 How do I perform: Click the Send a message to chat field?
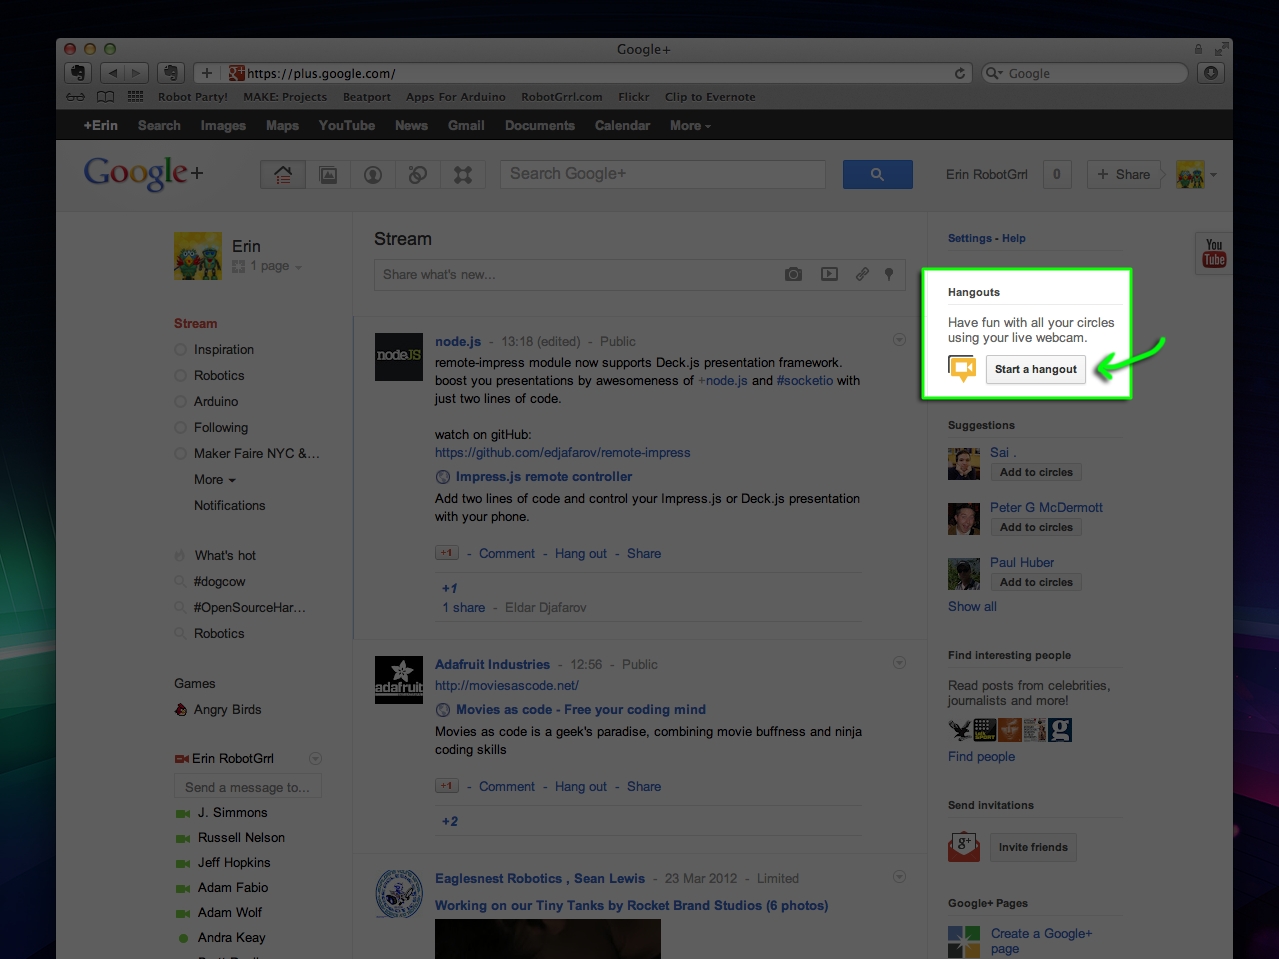[x=248, y=787]
